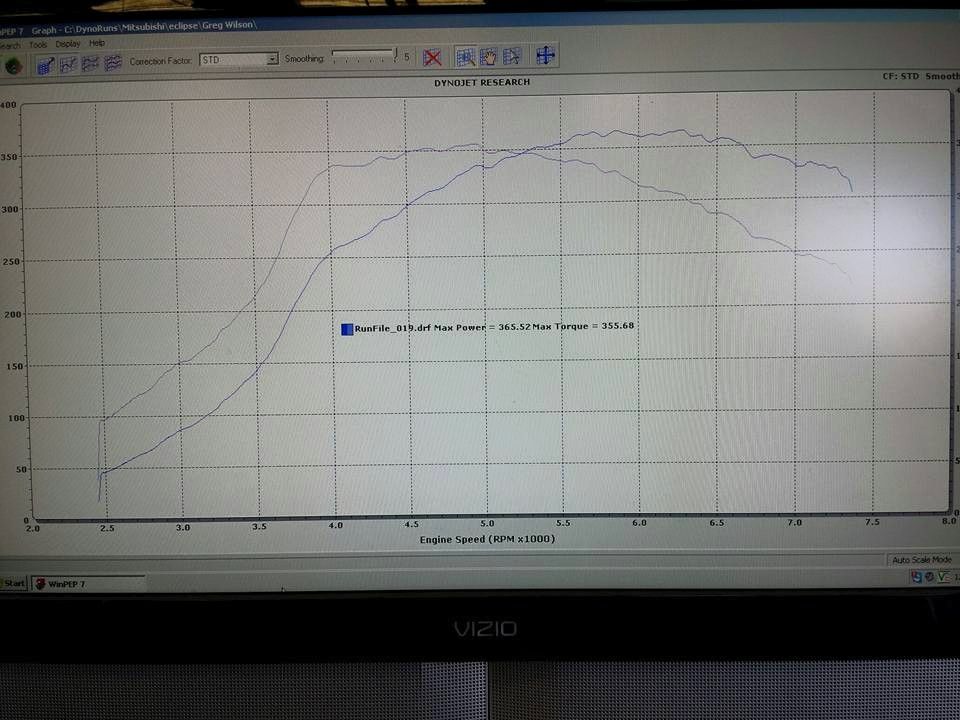Click the STD correction factor combo box
This screenshot has width=960, height=720.
pos(239,59)
